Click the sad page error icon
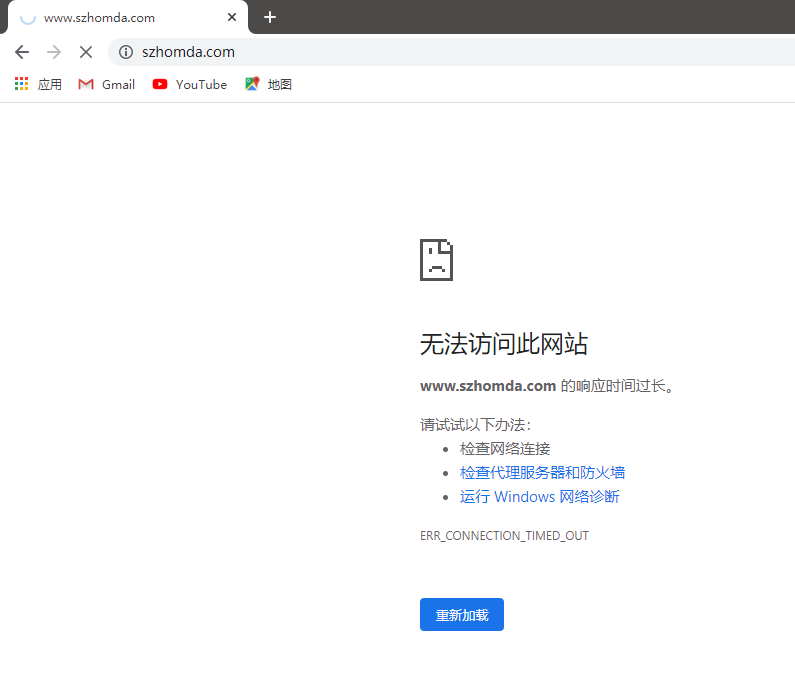The image size is (795, 700). point(436,260)
